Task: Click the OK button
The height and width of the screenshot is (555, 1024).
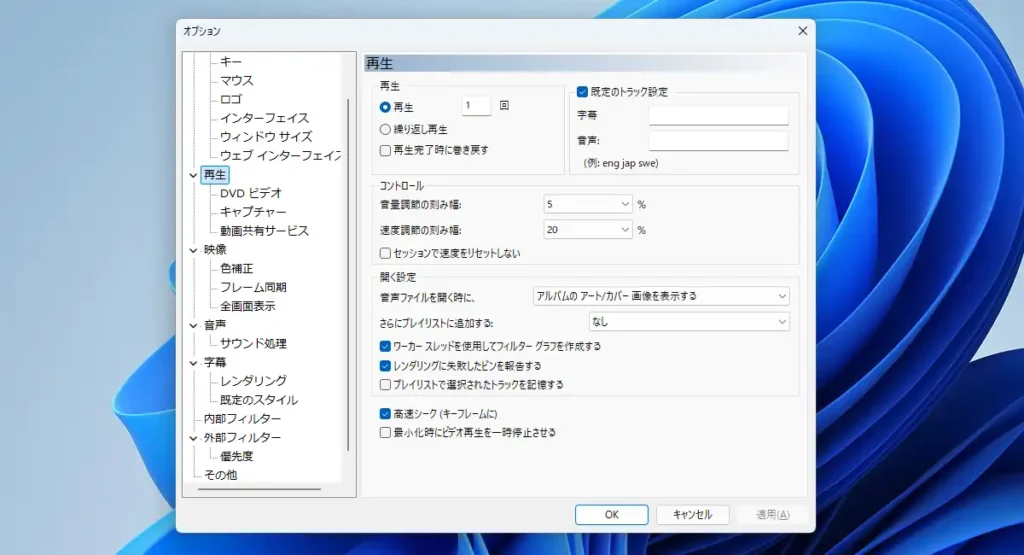Action: tap(611, 515)
